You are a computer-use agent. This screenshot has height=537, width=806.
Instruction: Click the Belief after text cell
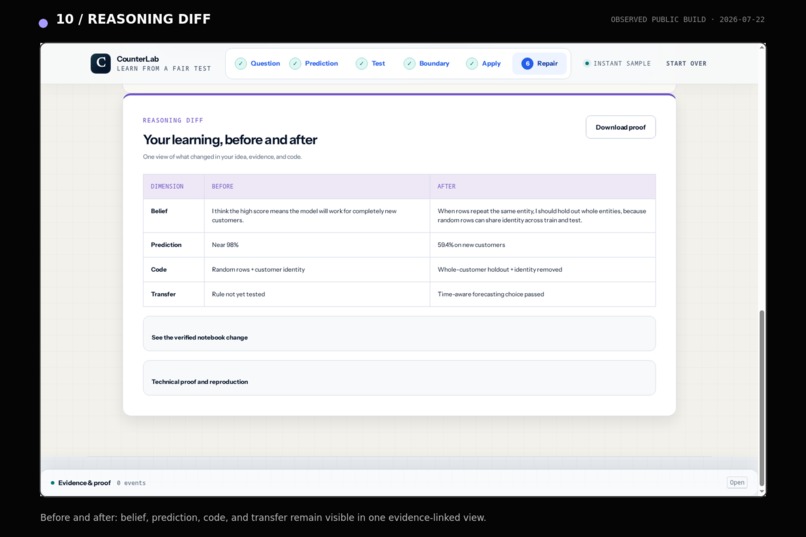(542, 216)
